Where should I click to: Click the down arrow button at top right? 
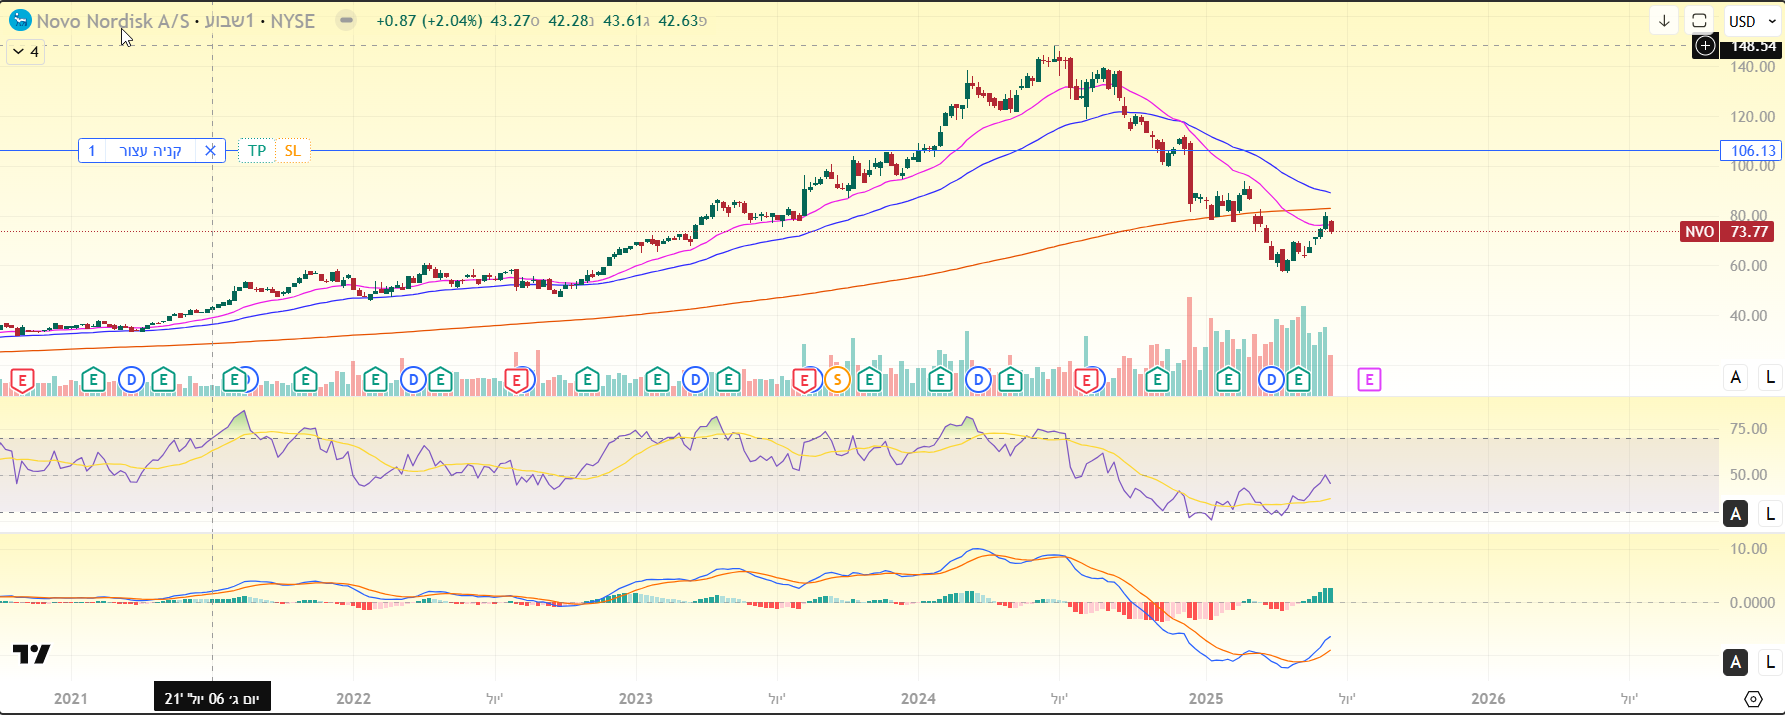(1664, 21)
